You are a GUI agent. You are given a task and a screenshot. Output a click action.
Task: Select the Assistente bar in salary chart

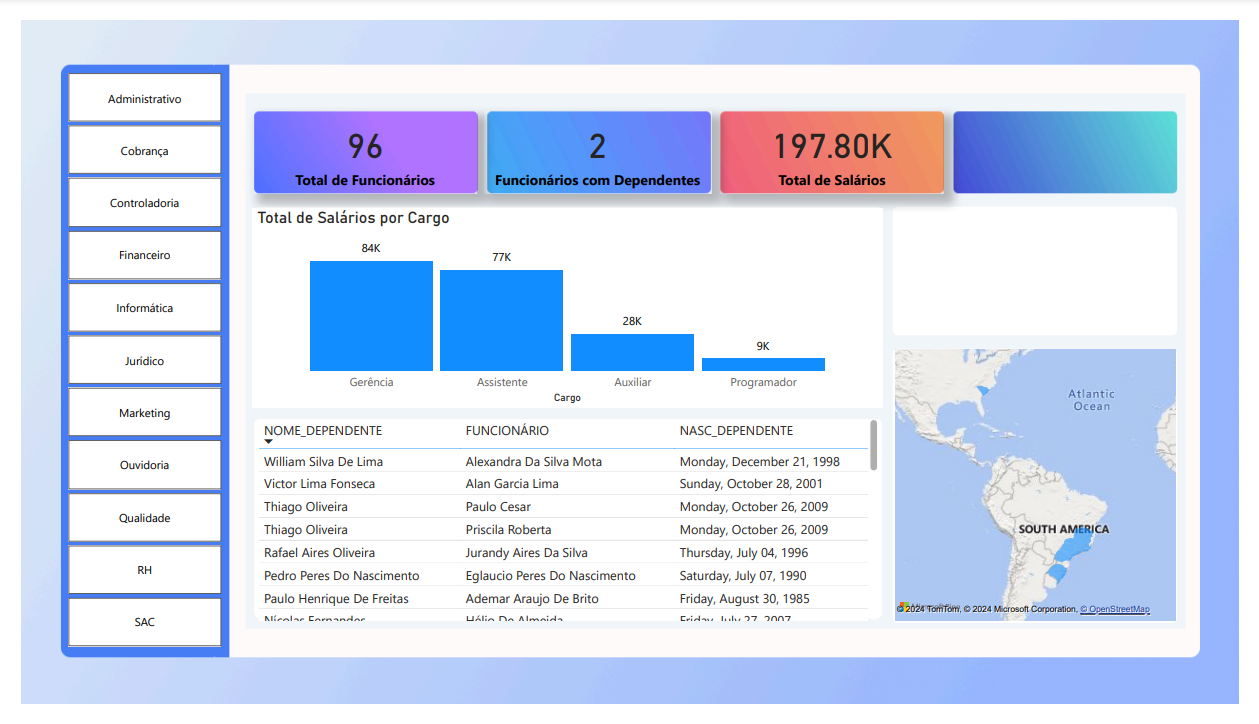(x=501, y=321)
